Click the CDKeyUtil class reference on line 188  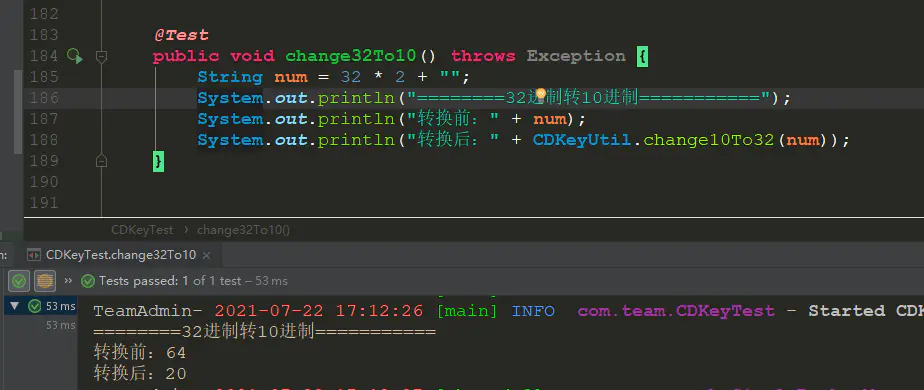coord(582,140)
